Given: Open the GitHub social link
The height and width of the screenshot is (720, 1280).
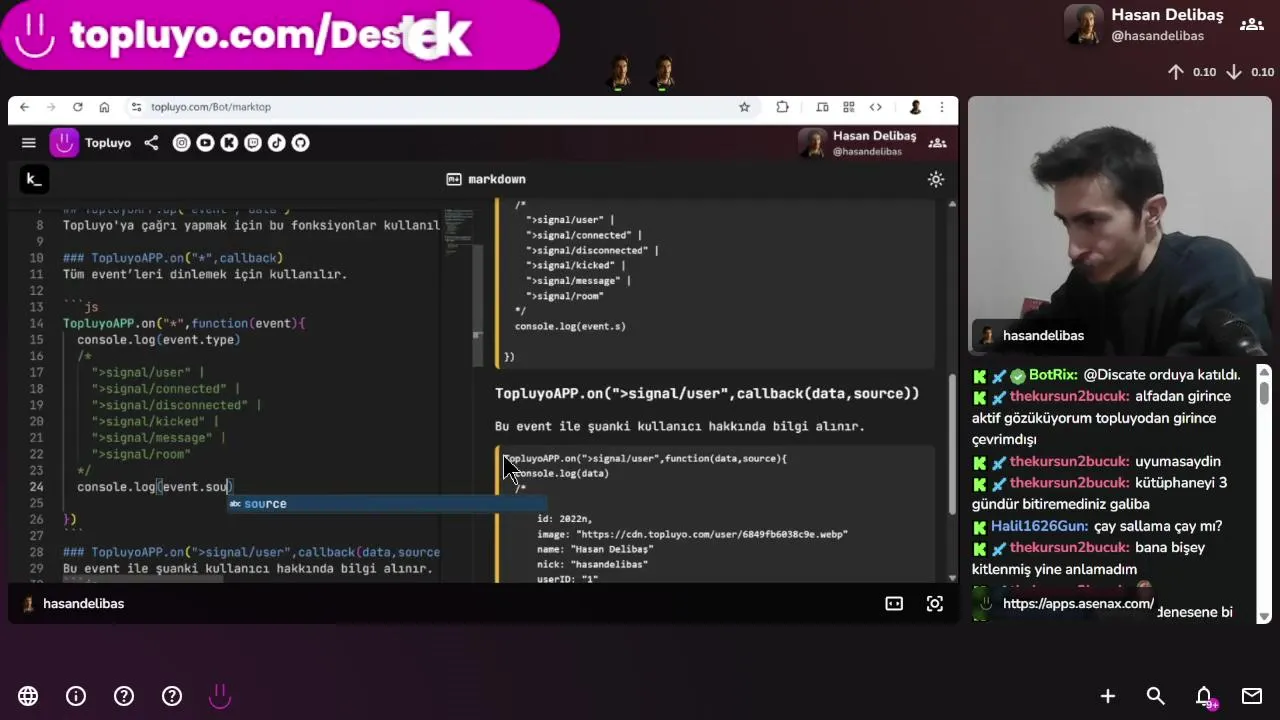Looking at the screenshot, I should point(300,143).
